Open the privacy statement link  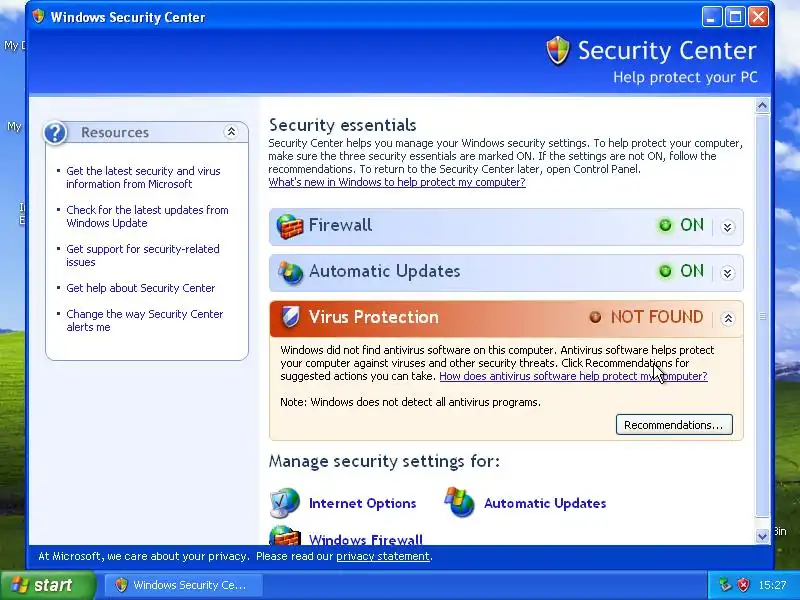point(383,556)
